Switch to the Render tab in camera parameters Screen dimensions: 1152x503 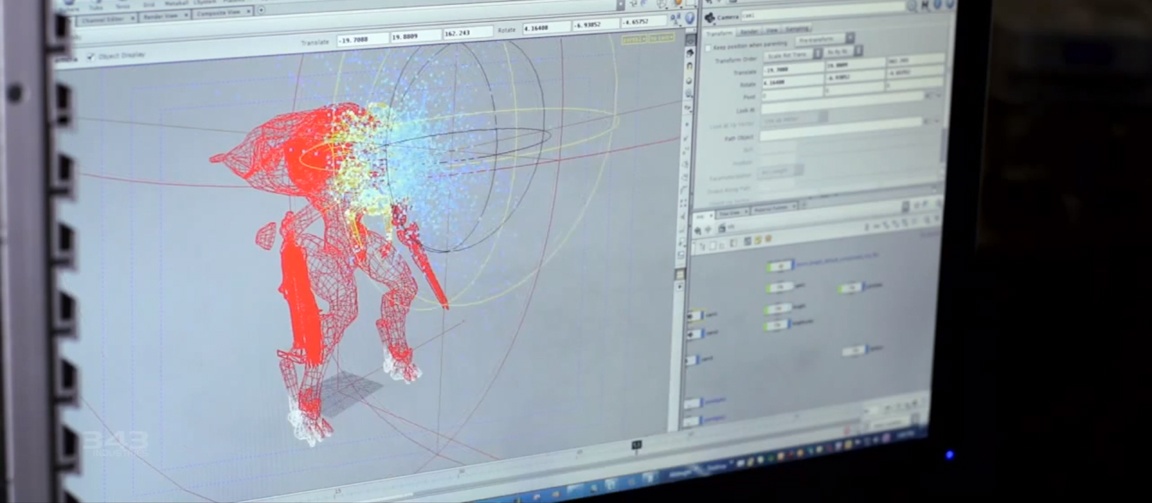(747, 31)
